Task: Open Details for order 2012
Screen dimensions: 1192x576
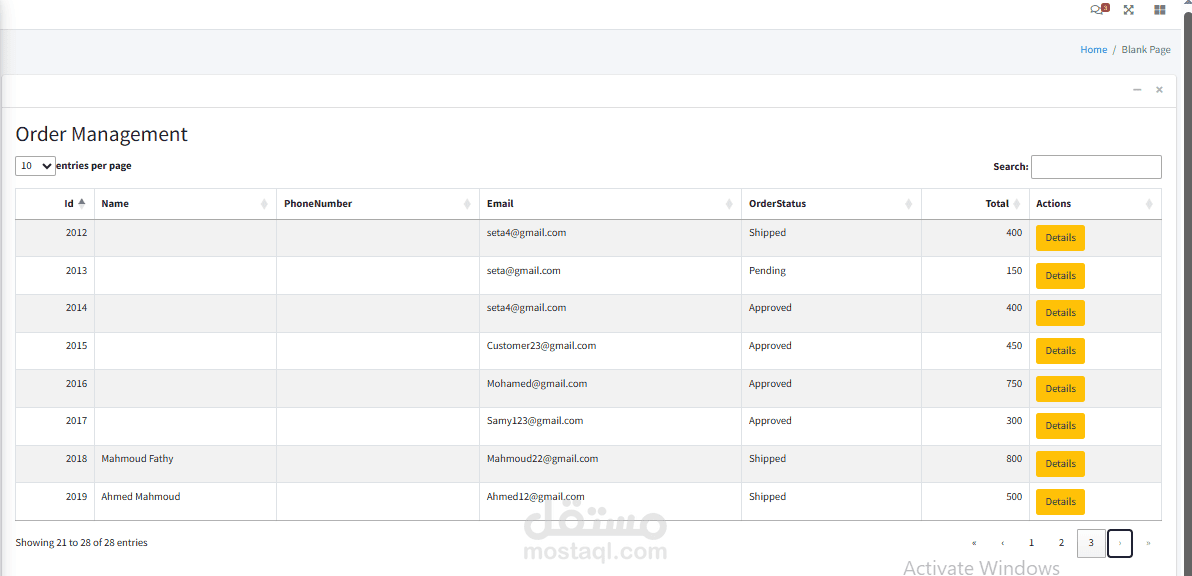Action: 1060,238
